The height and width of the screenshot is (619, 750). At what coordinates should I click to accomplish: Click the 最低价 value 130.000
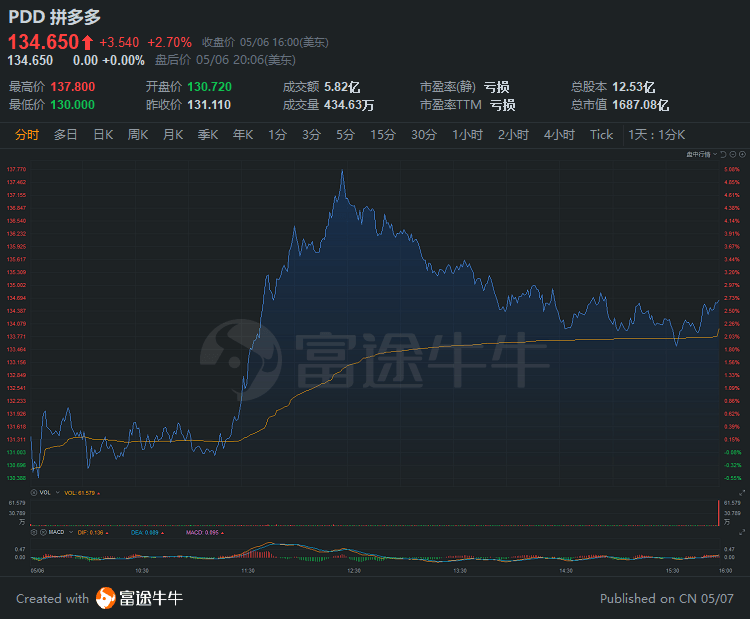coord(73,105)
